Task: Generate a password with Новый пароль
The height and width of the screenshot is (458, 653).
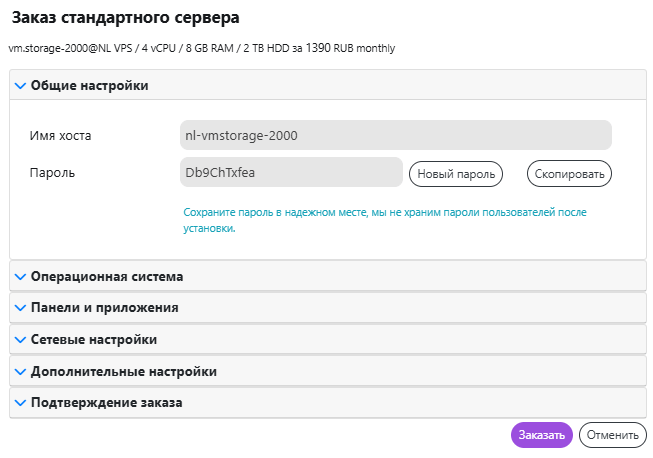Action: pos(456,174)
